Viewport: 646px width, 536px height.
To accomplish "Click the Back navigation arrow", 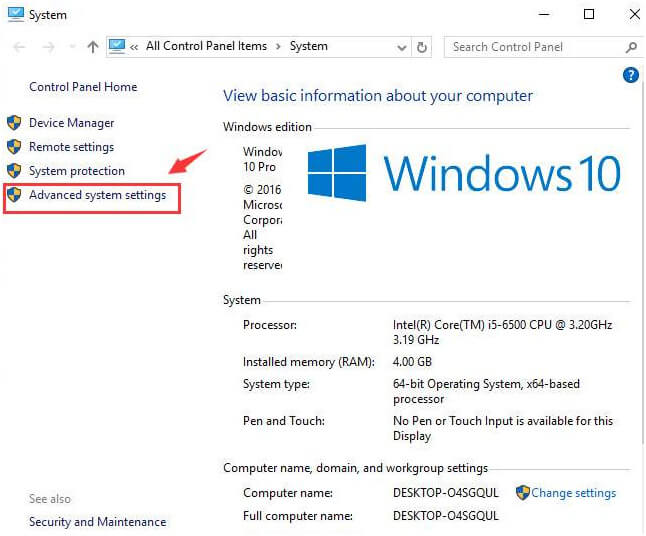I will click(x=19, y=47).
